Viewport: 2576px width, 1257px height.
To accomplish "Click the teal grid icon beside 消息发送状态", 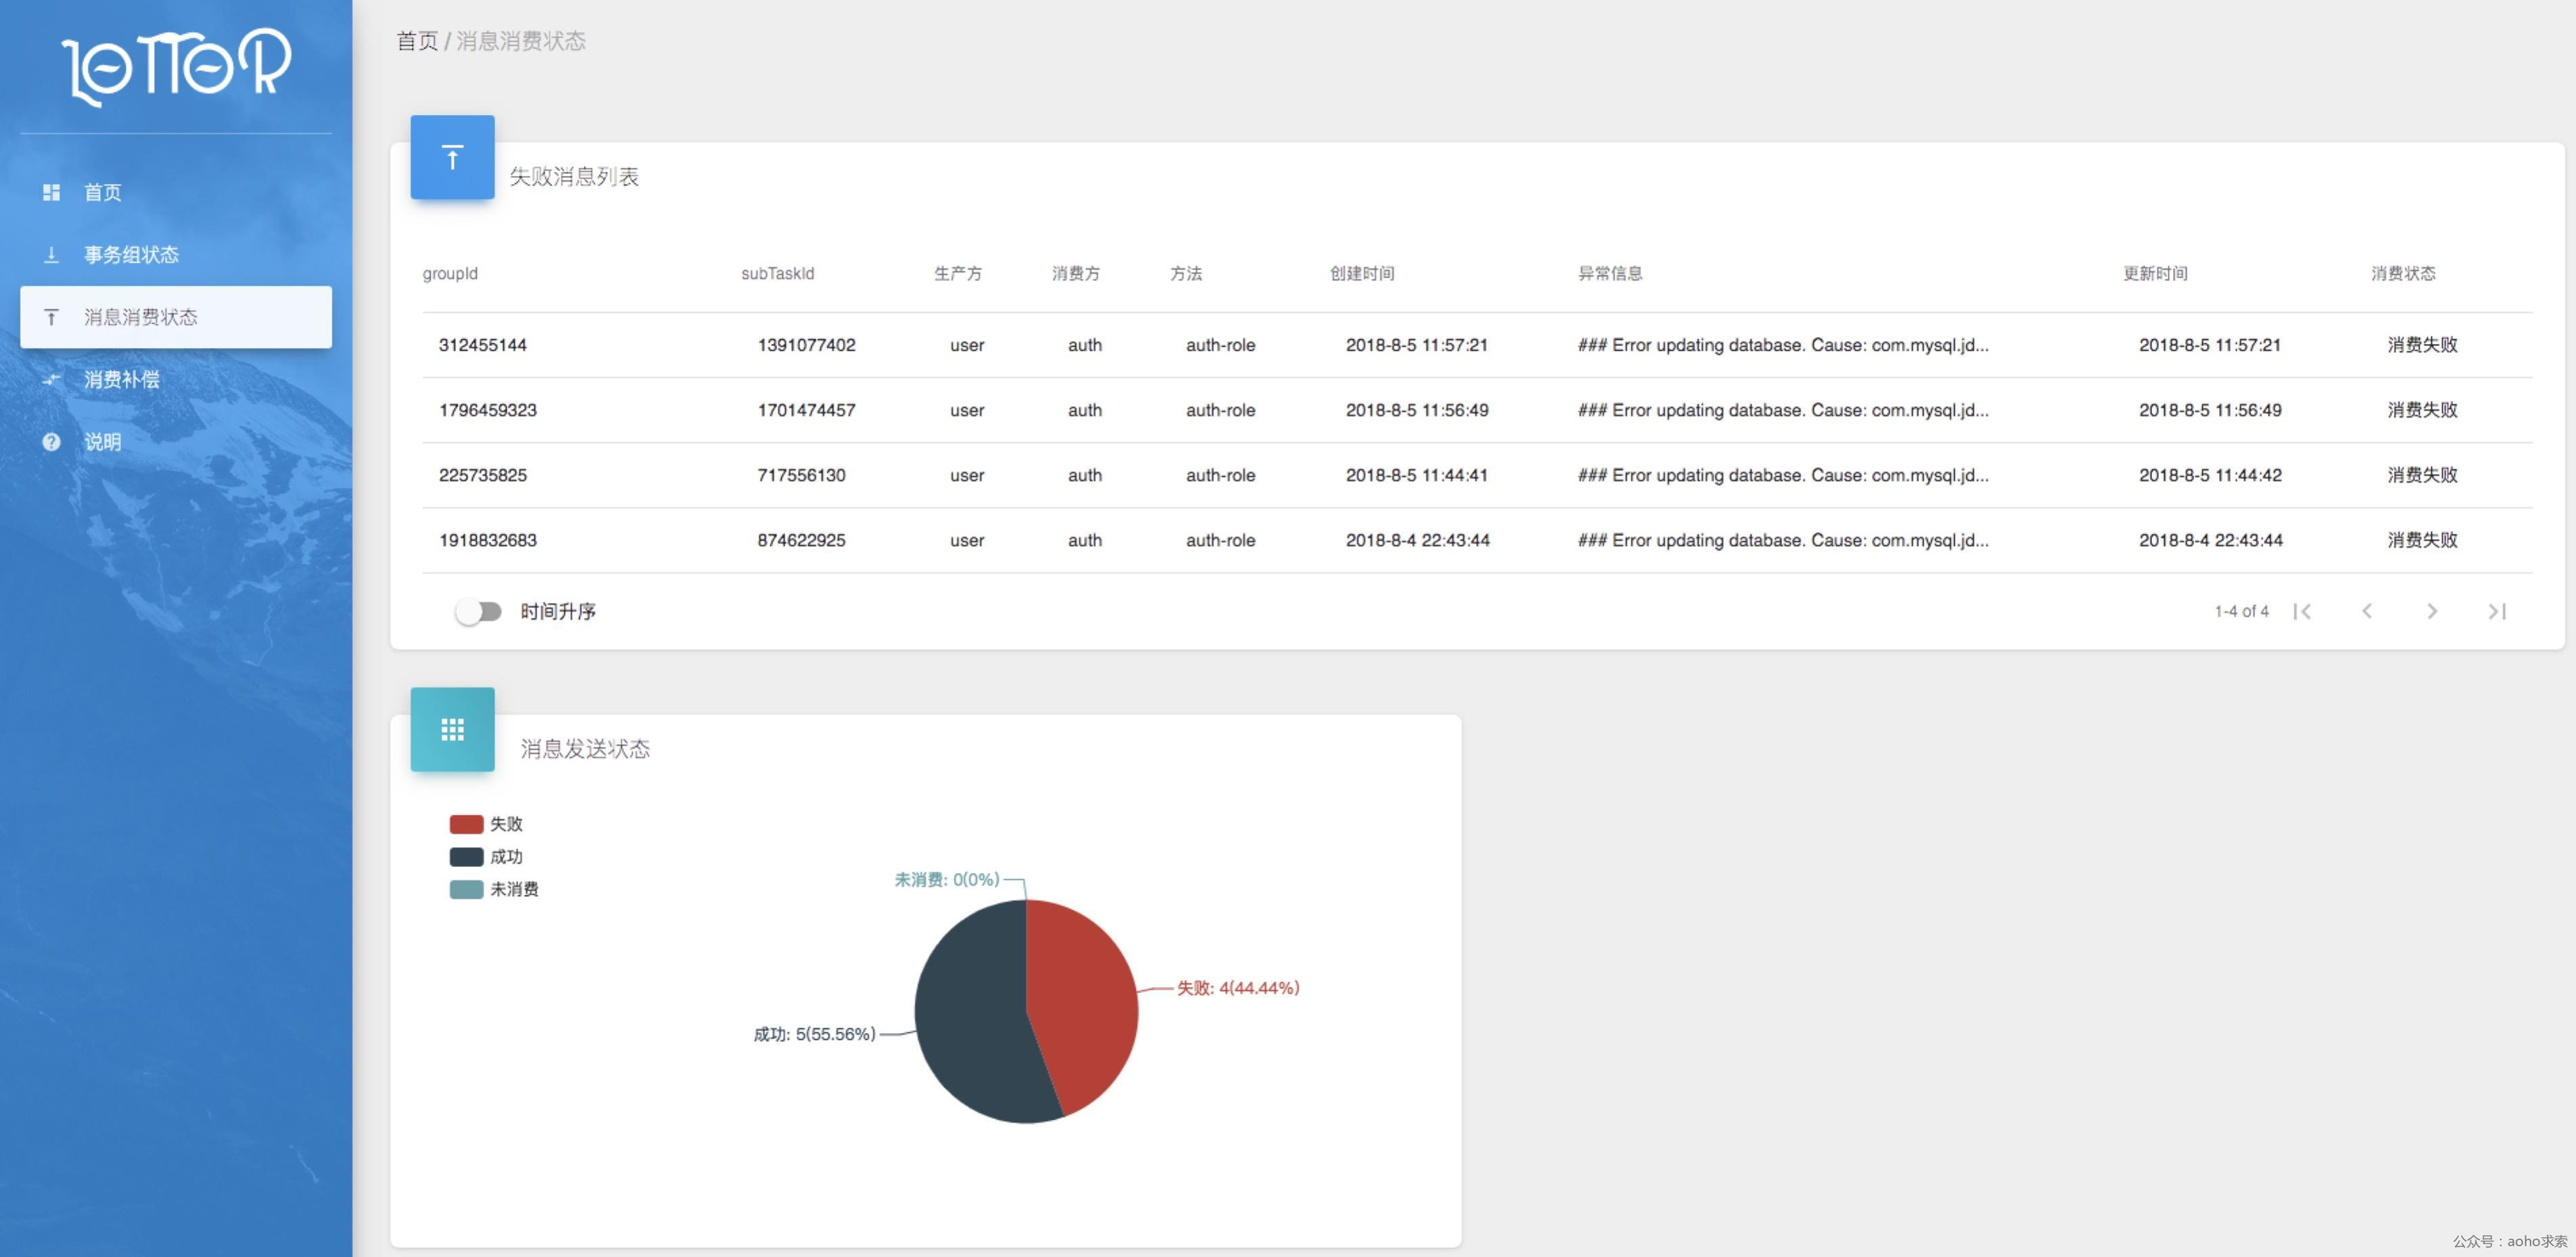I will (452, 730).
